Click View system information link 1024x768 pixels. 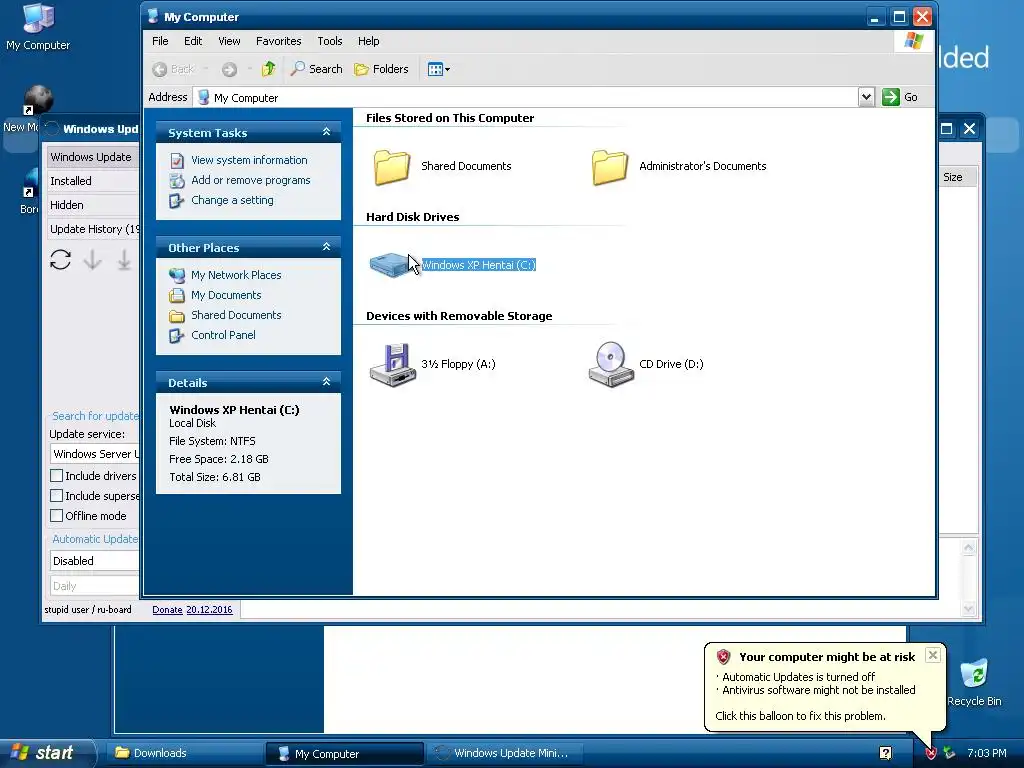point(249,160)
